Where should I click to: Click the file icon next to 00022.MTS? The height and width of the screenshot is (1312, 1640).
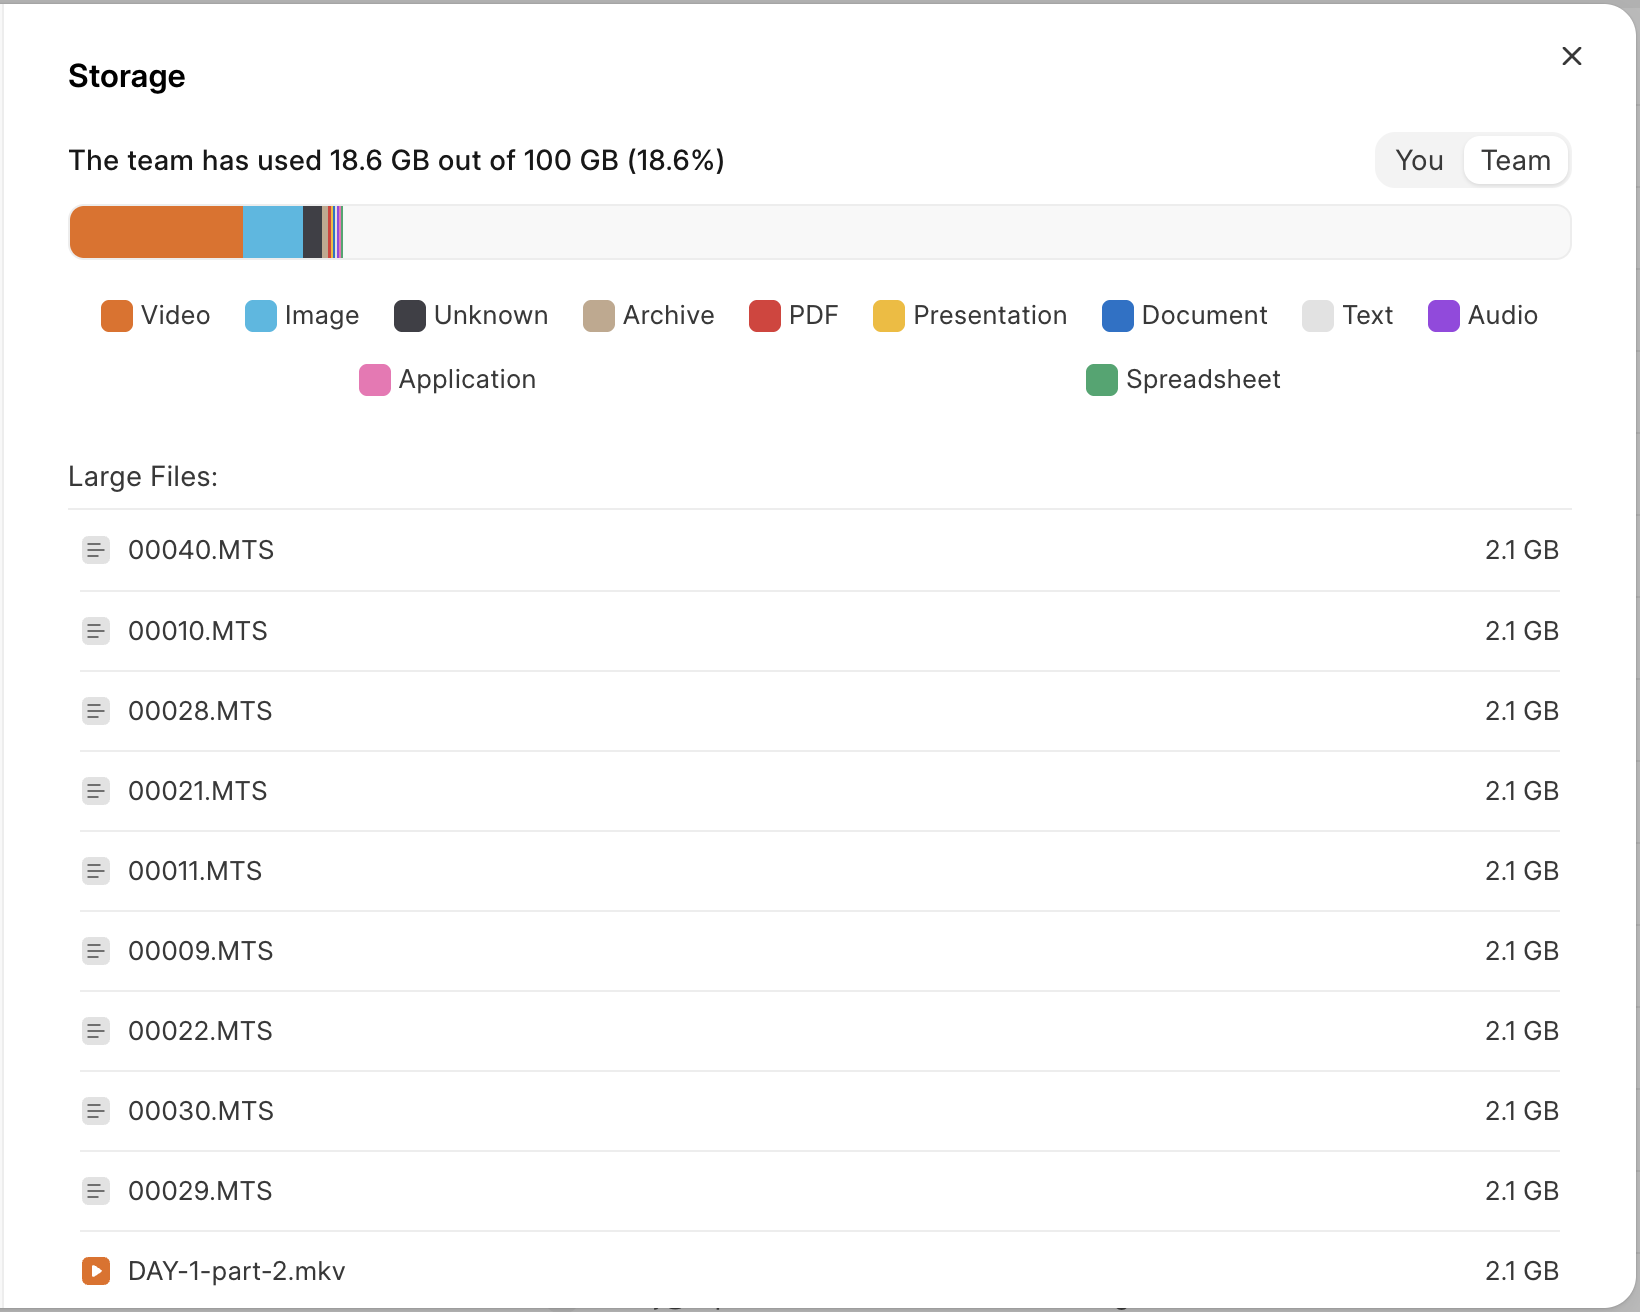point(96,1031)
